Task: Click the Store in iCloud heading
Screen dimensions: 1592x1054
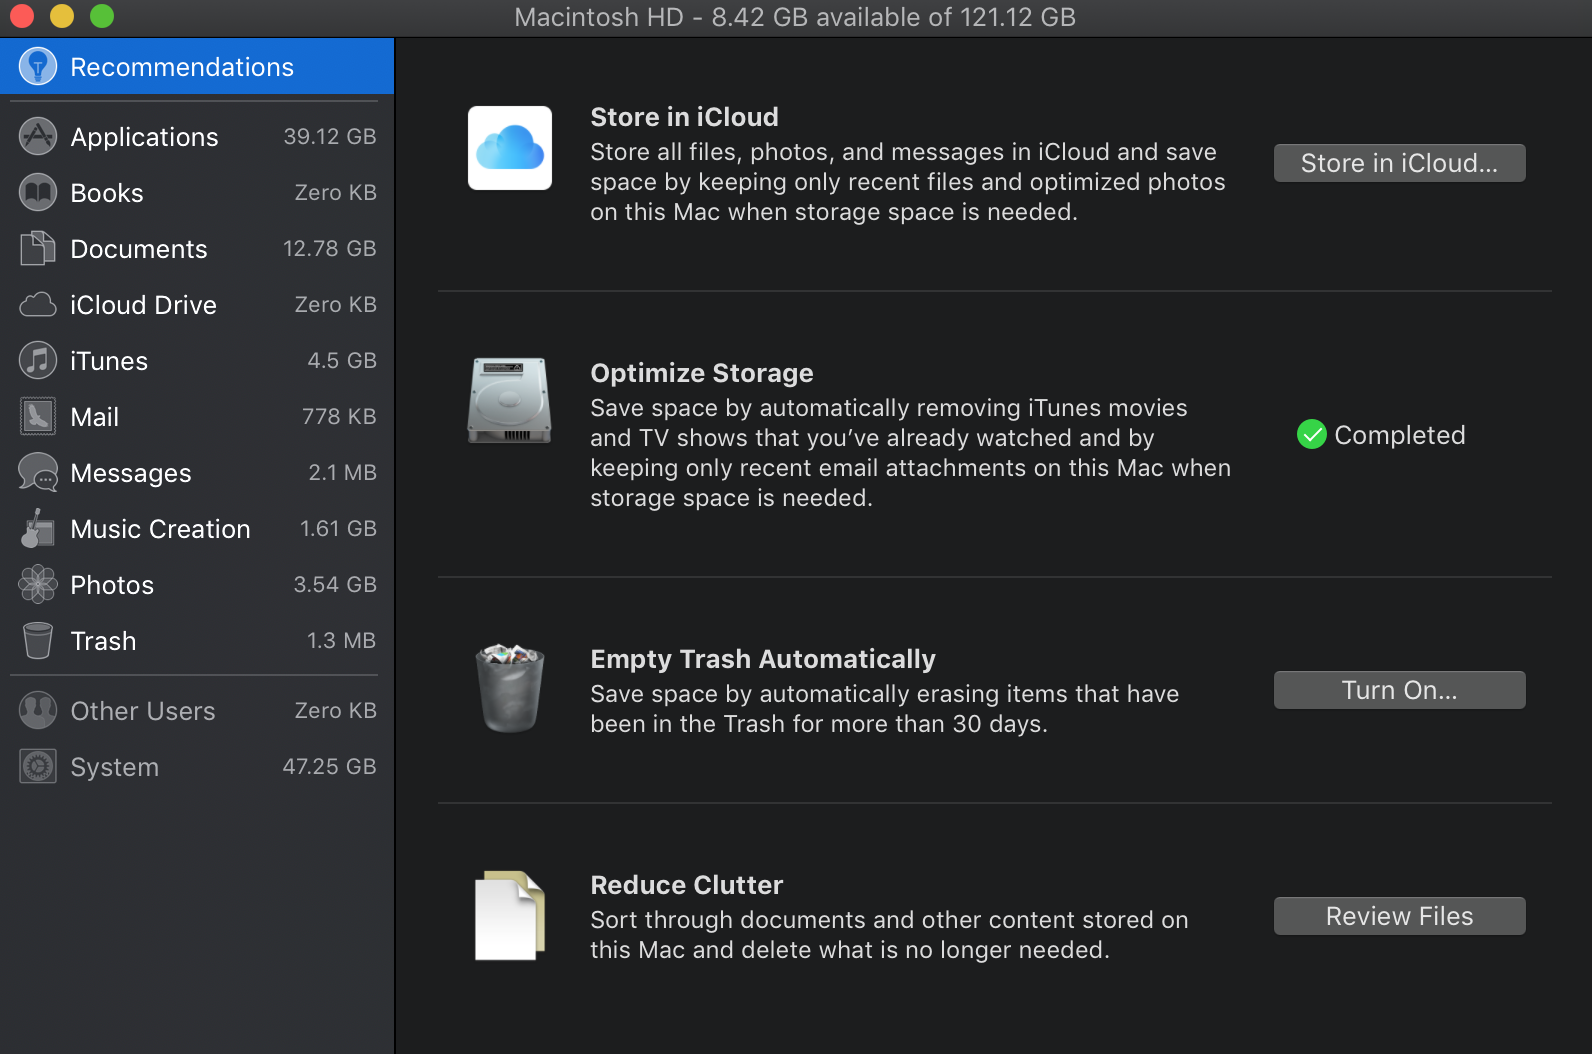Action: point(684,117)
